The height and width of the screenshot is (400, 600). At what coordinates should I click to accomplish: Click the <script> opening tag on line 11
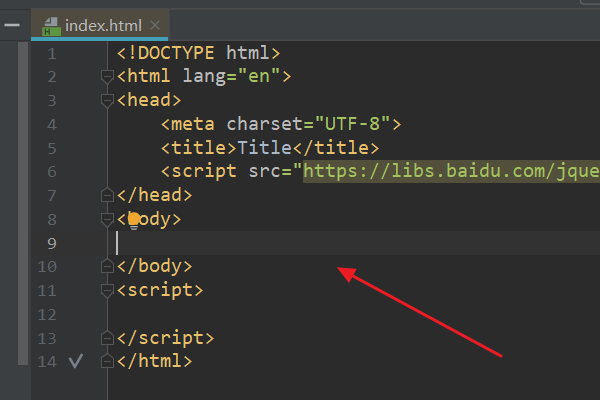(160, 290)
